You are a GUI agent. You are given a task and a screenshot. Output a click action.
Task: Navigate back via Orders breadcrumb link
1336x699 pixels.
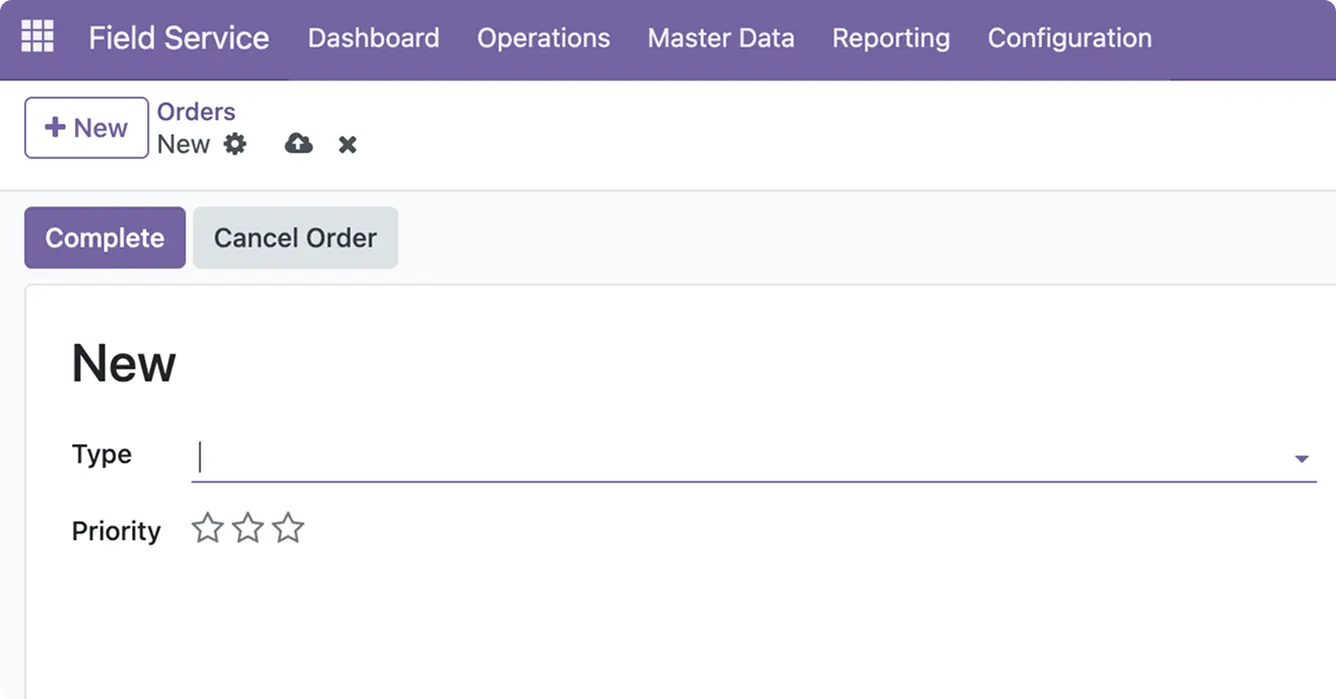[196, 112]
